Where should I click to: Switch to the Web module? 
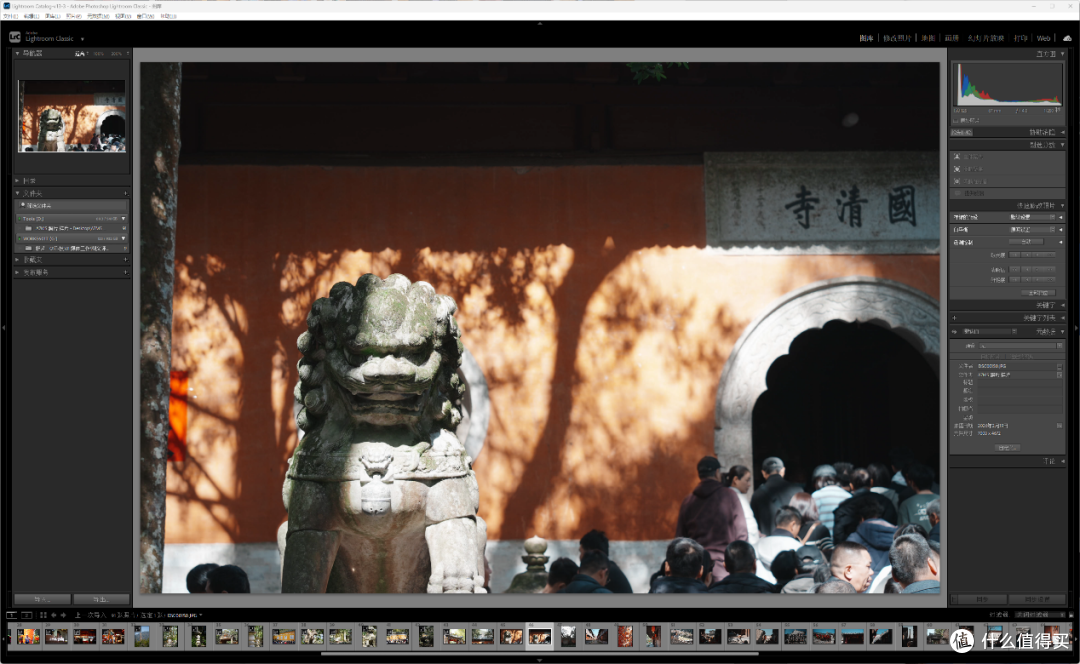(x=1043, y=39)
